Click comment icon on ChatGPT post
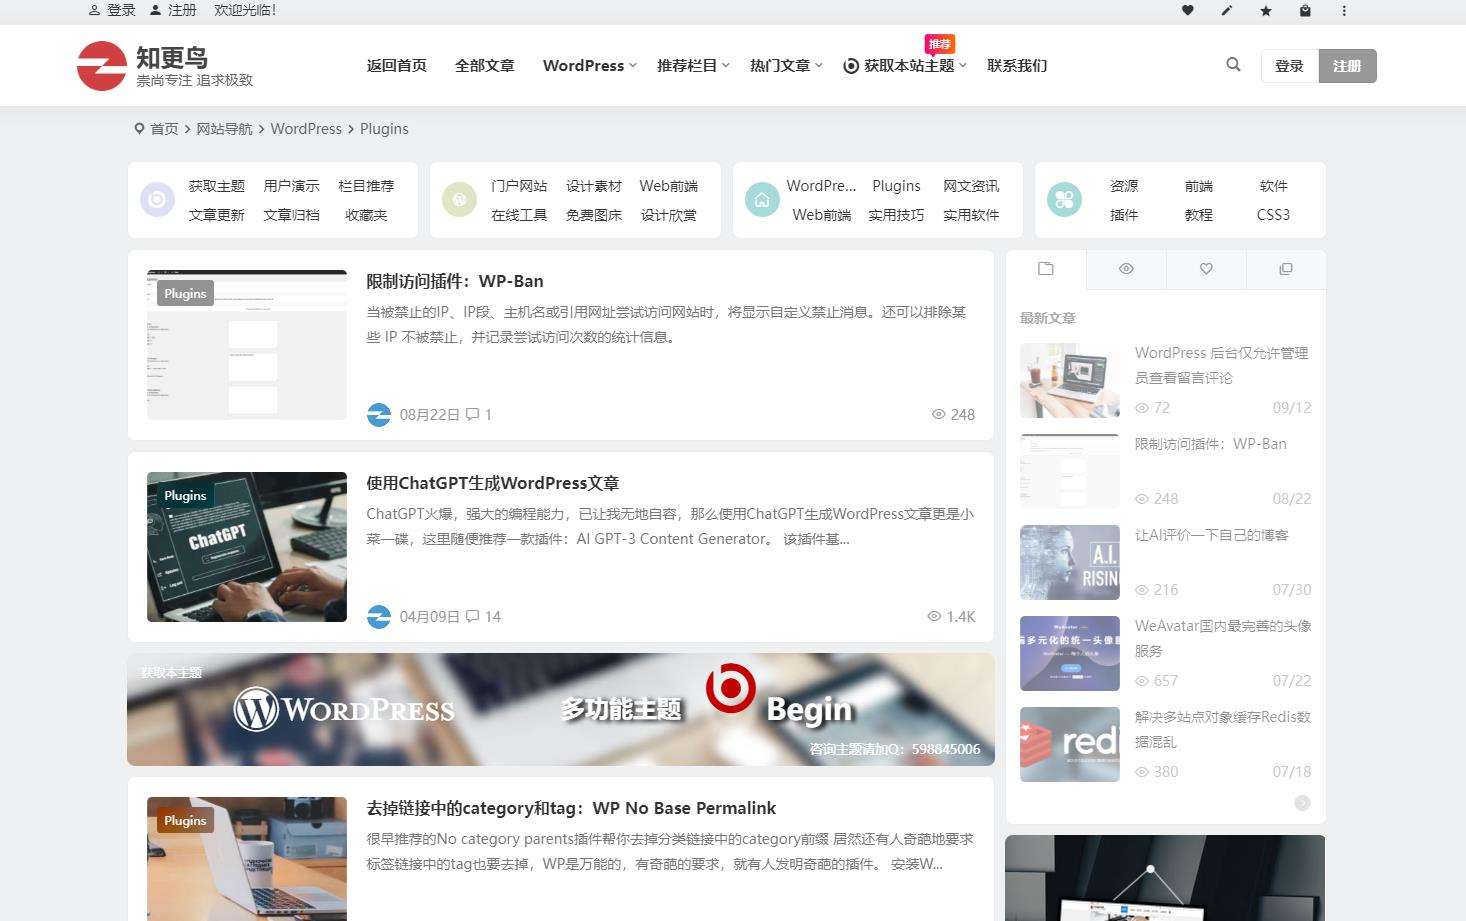The height and width of the screenshot is (921, 1466). click(x=473, y=616)
